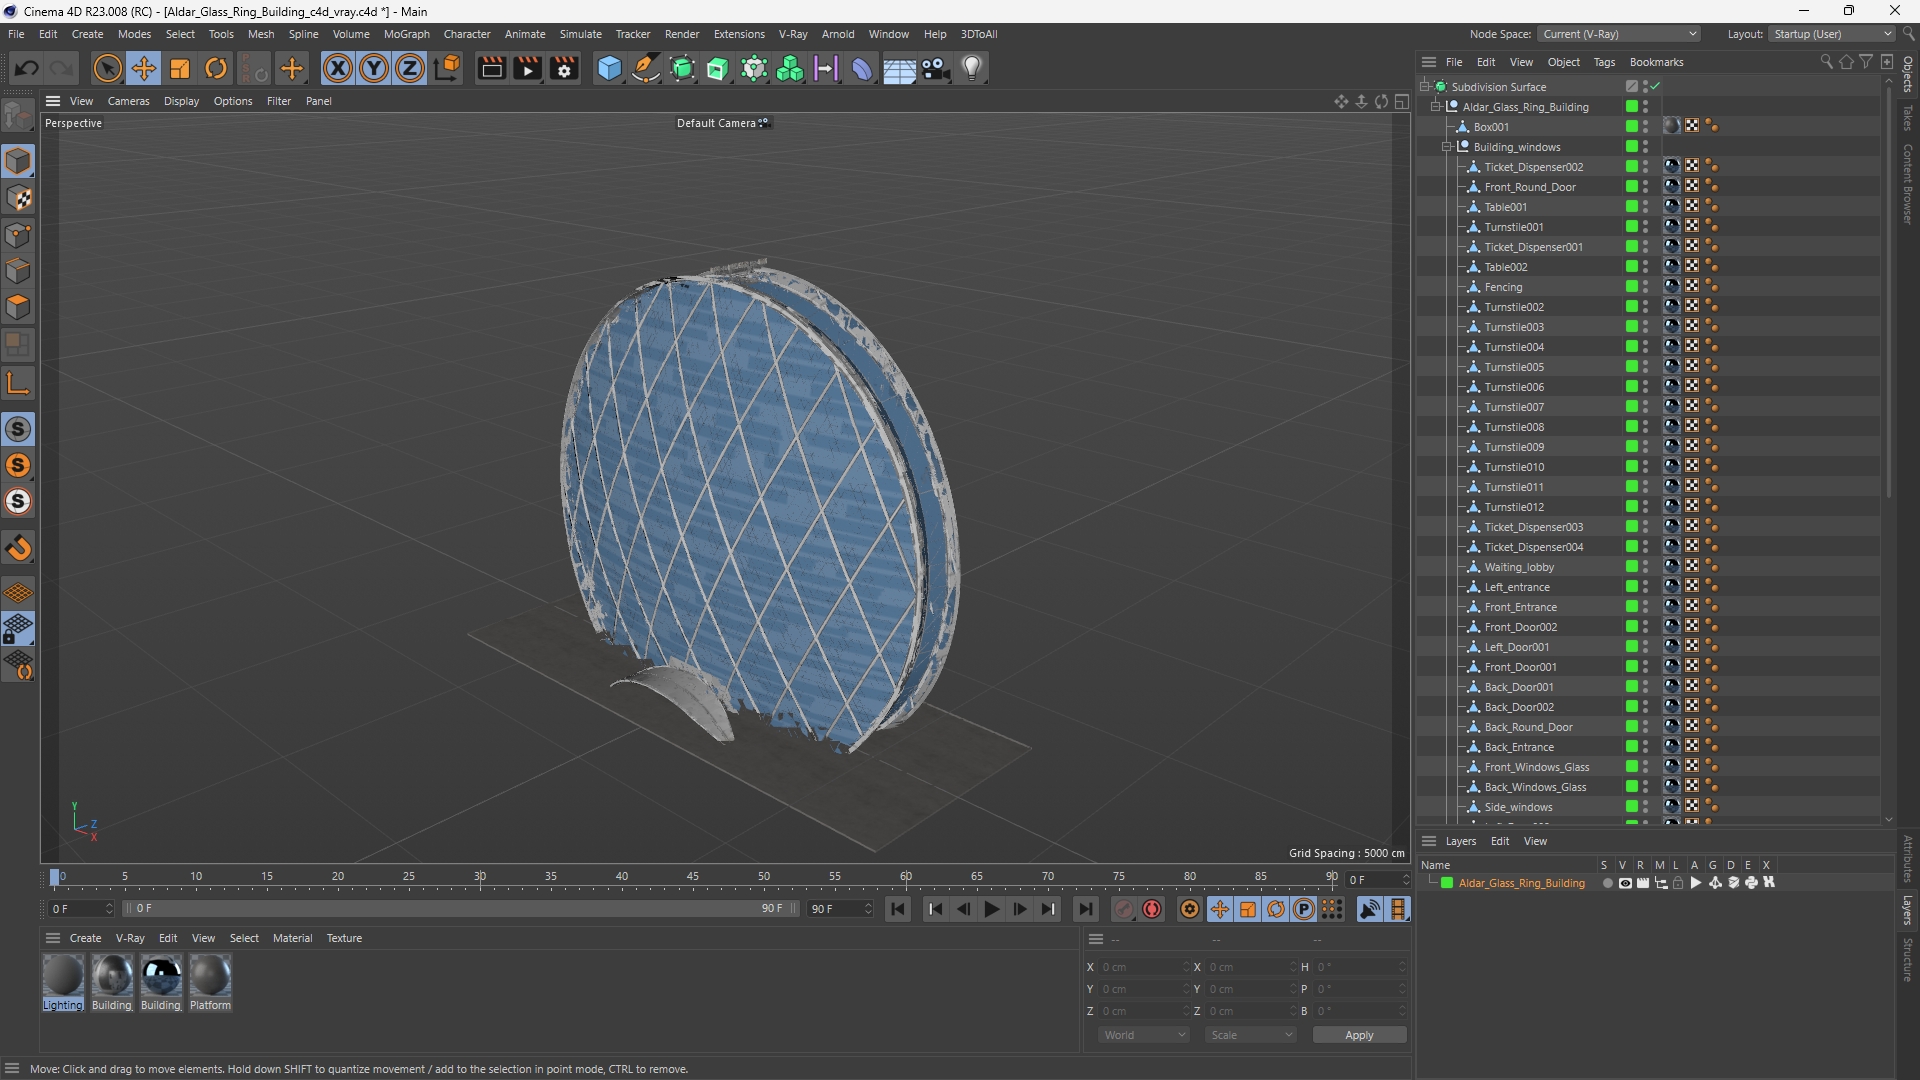Screen dimensions: 1920x1080
Task: Toggle Y axis lock
Action: pos(374,68)
